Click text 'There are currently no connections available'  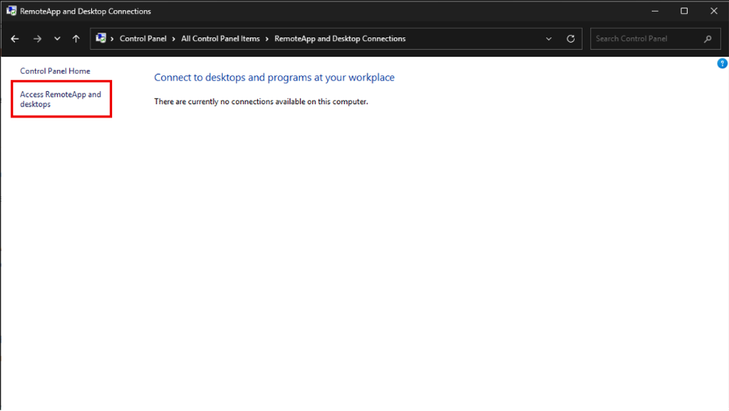point(261,101)
